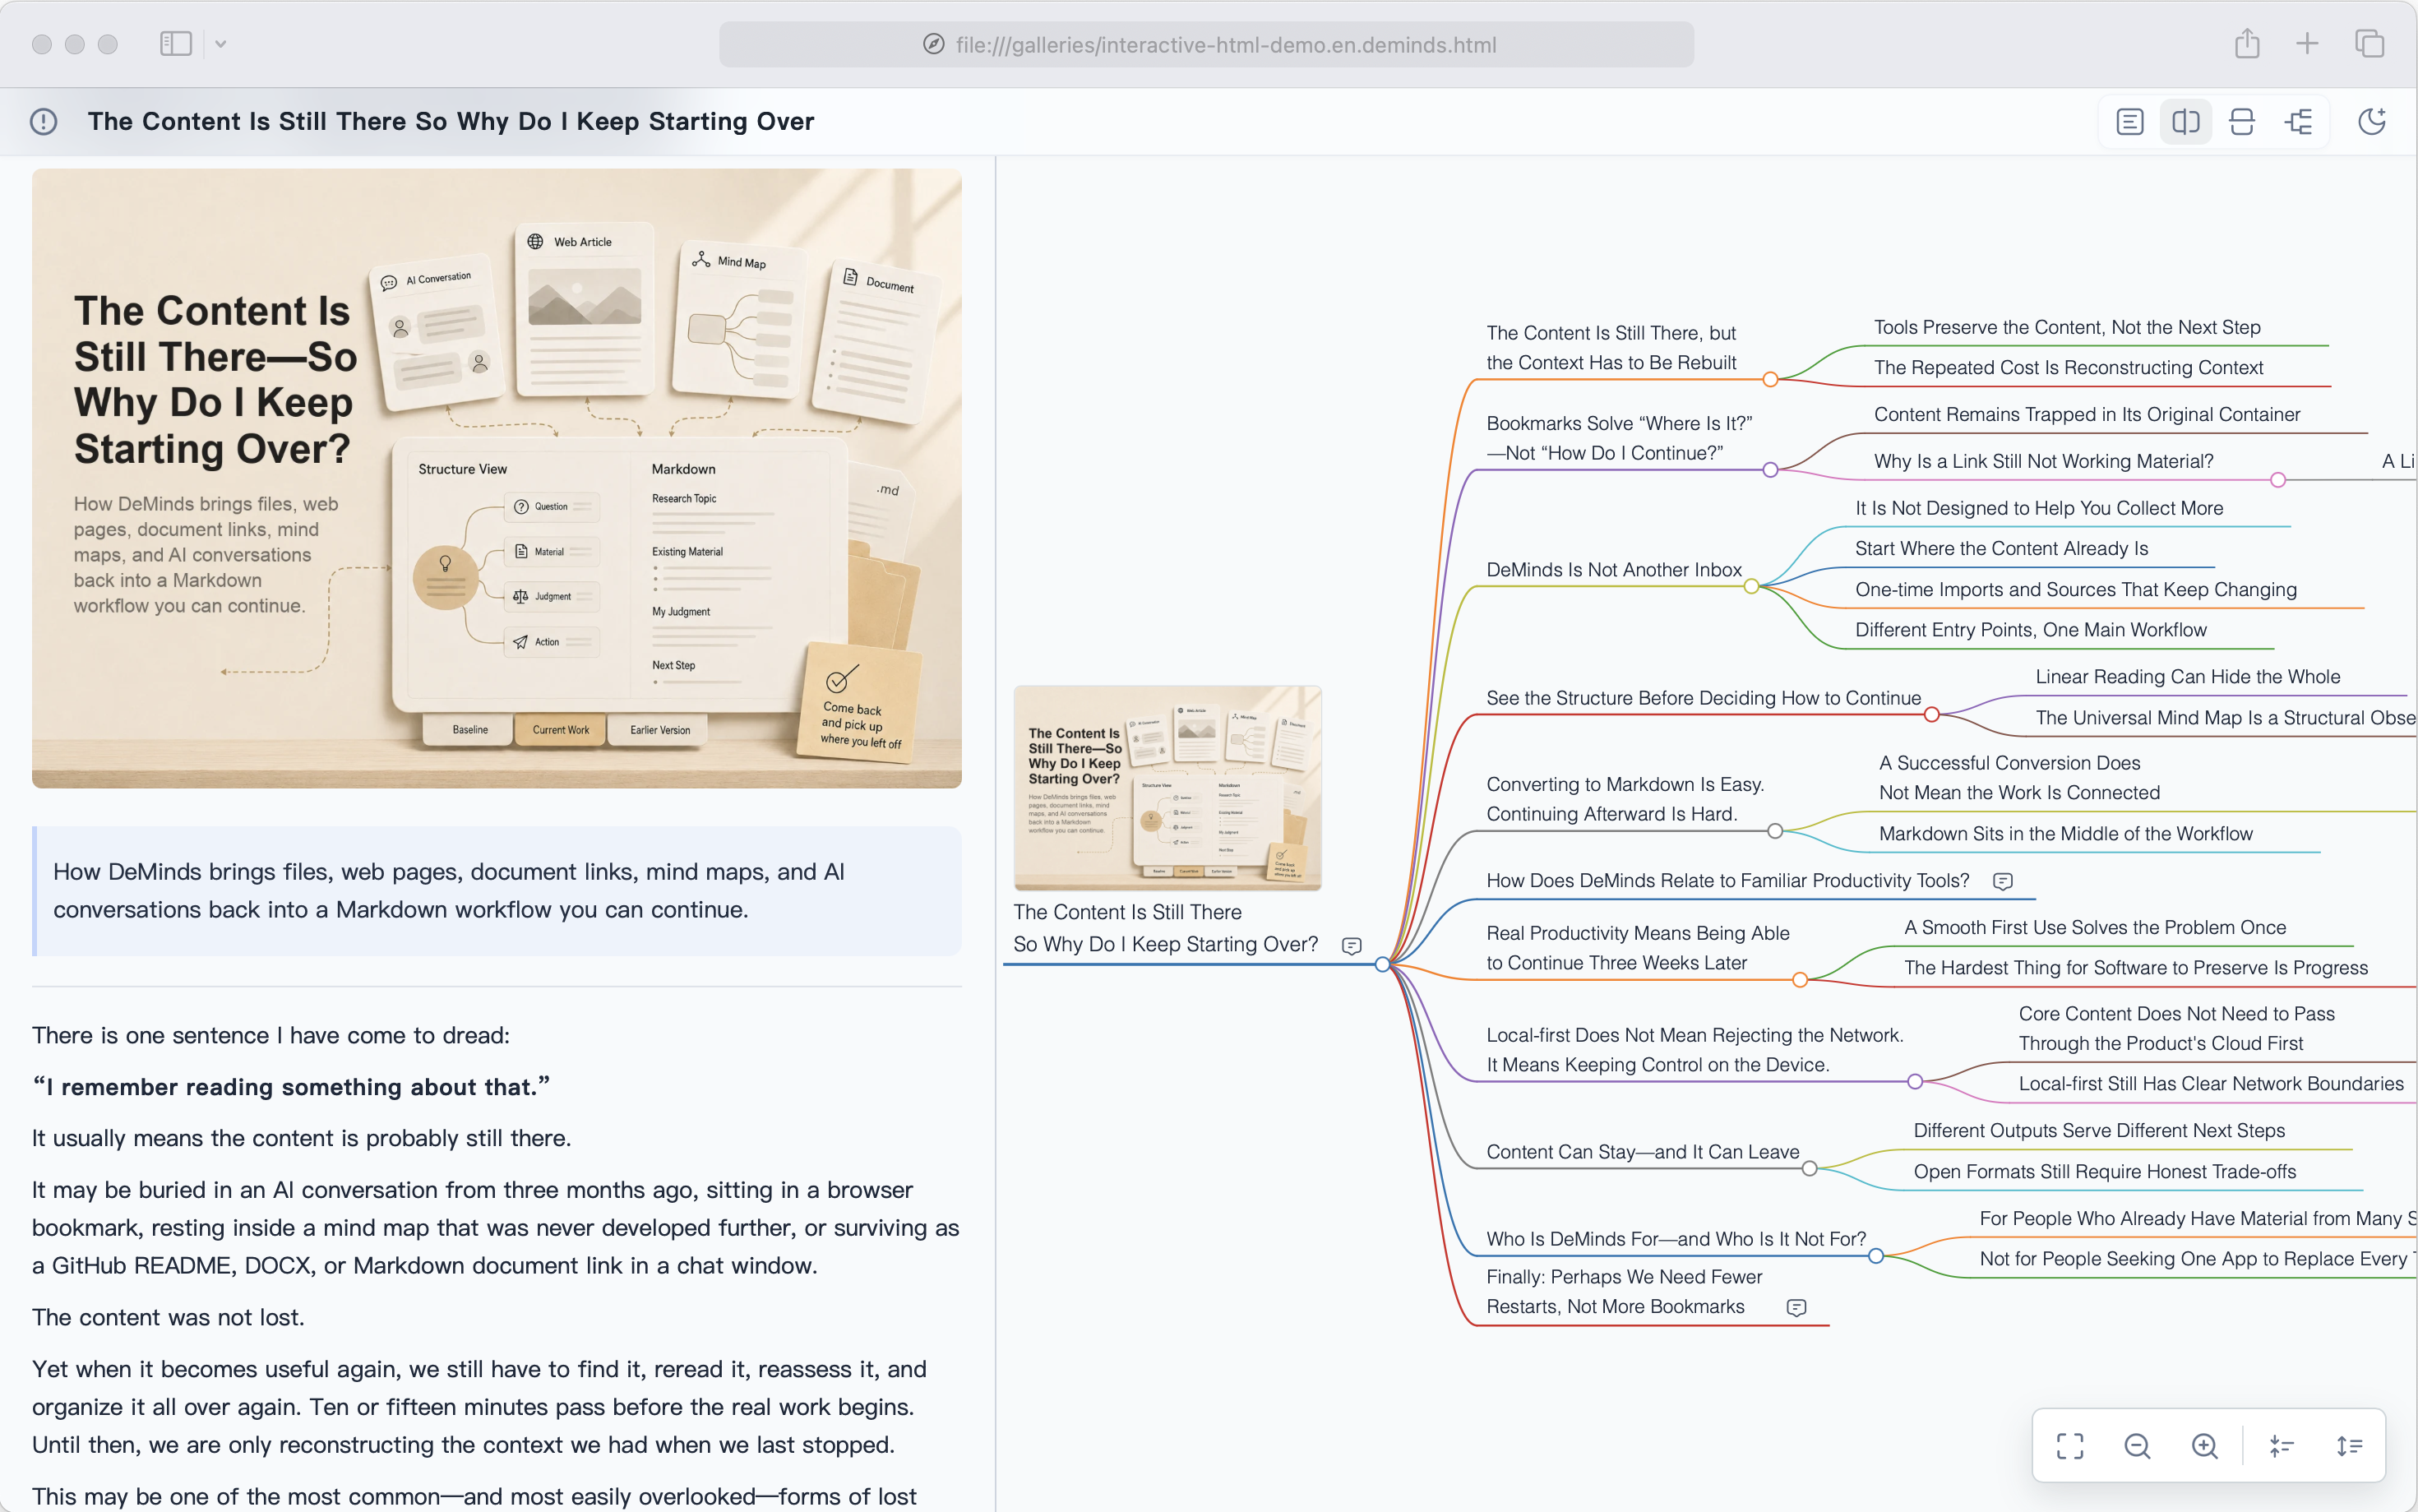Image resolution: width=2418 pixels, height=1512 pixels.
Task: Expand all mind map branches
Action: (x=2349, y=1445)
